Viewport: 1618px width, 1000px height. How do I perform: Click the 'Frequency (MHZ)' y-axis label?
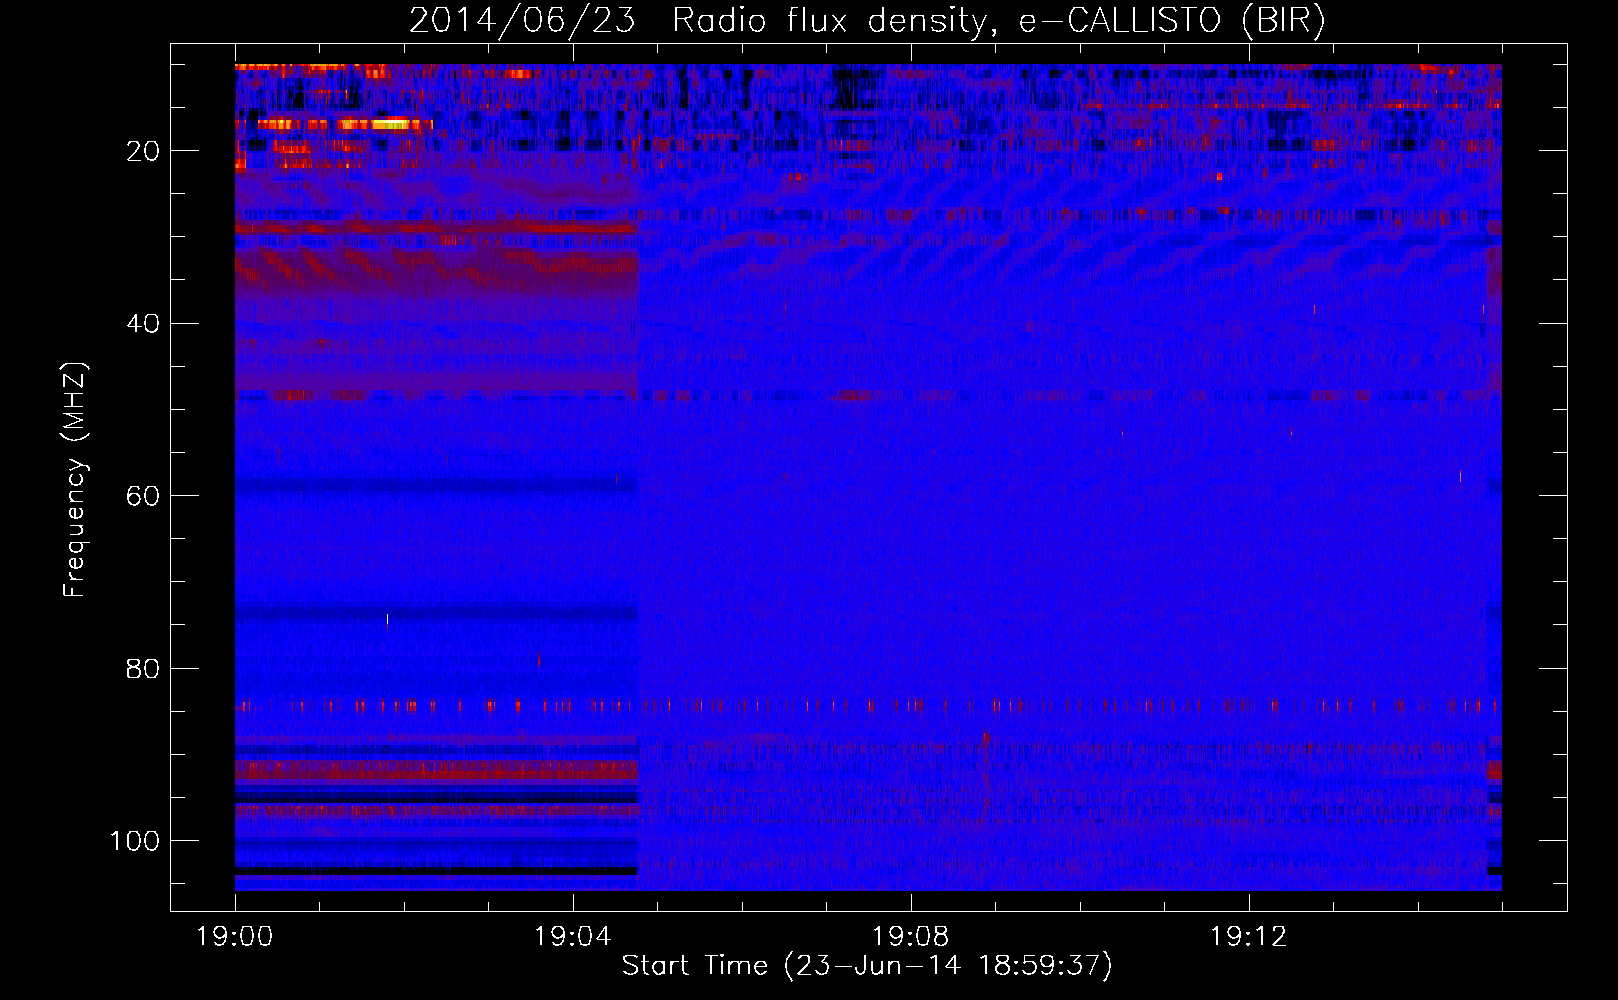pyautogui.click(x=75, y=479)
